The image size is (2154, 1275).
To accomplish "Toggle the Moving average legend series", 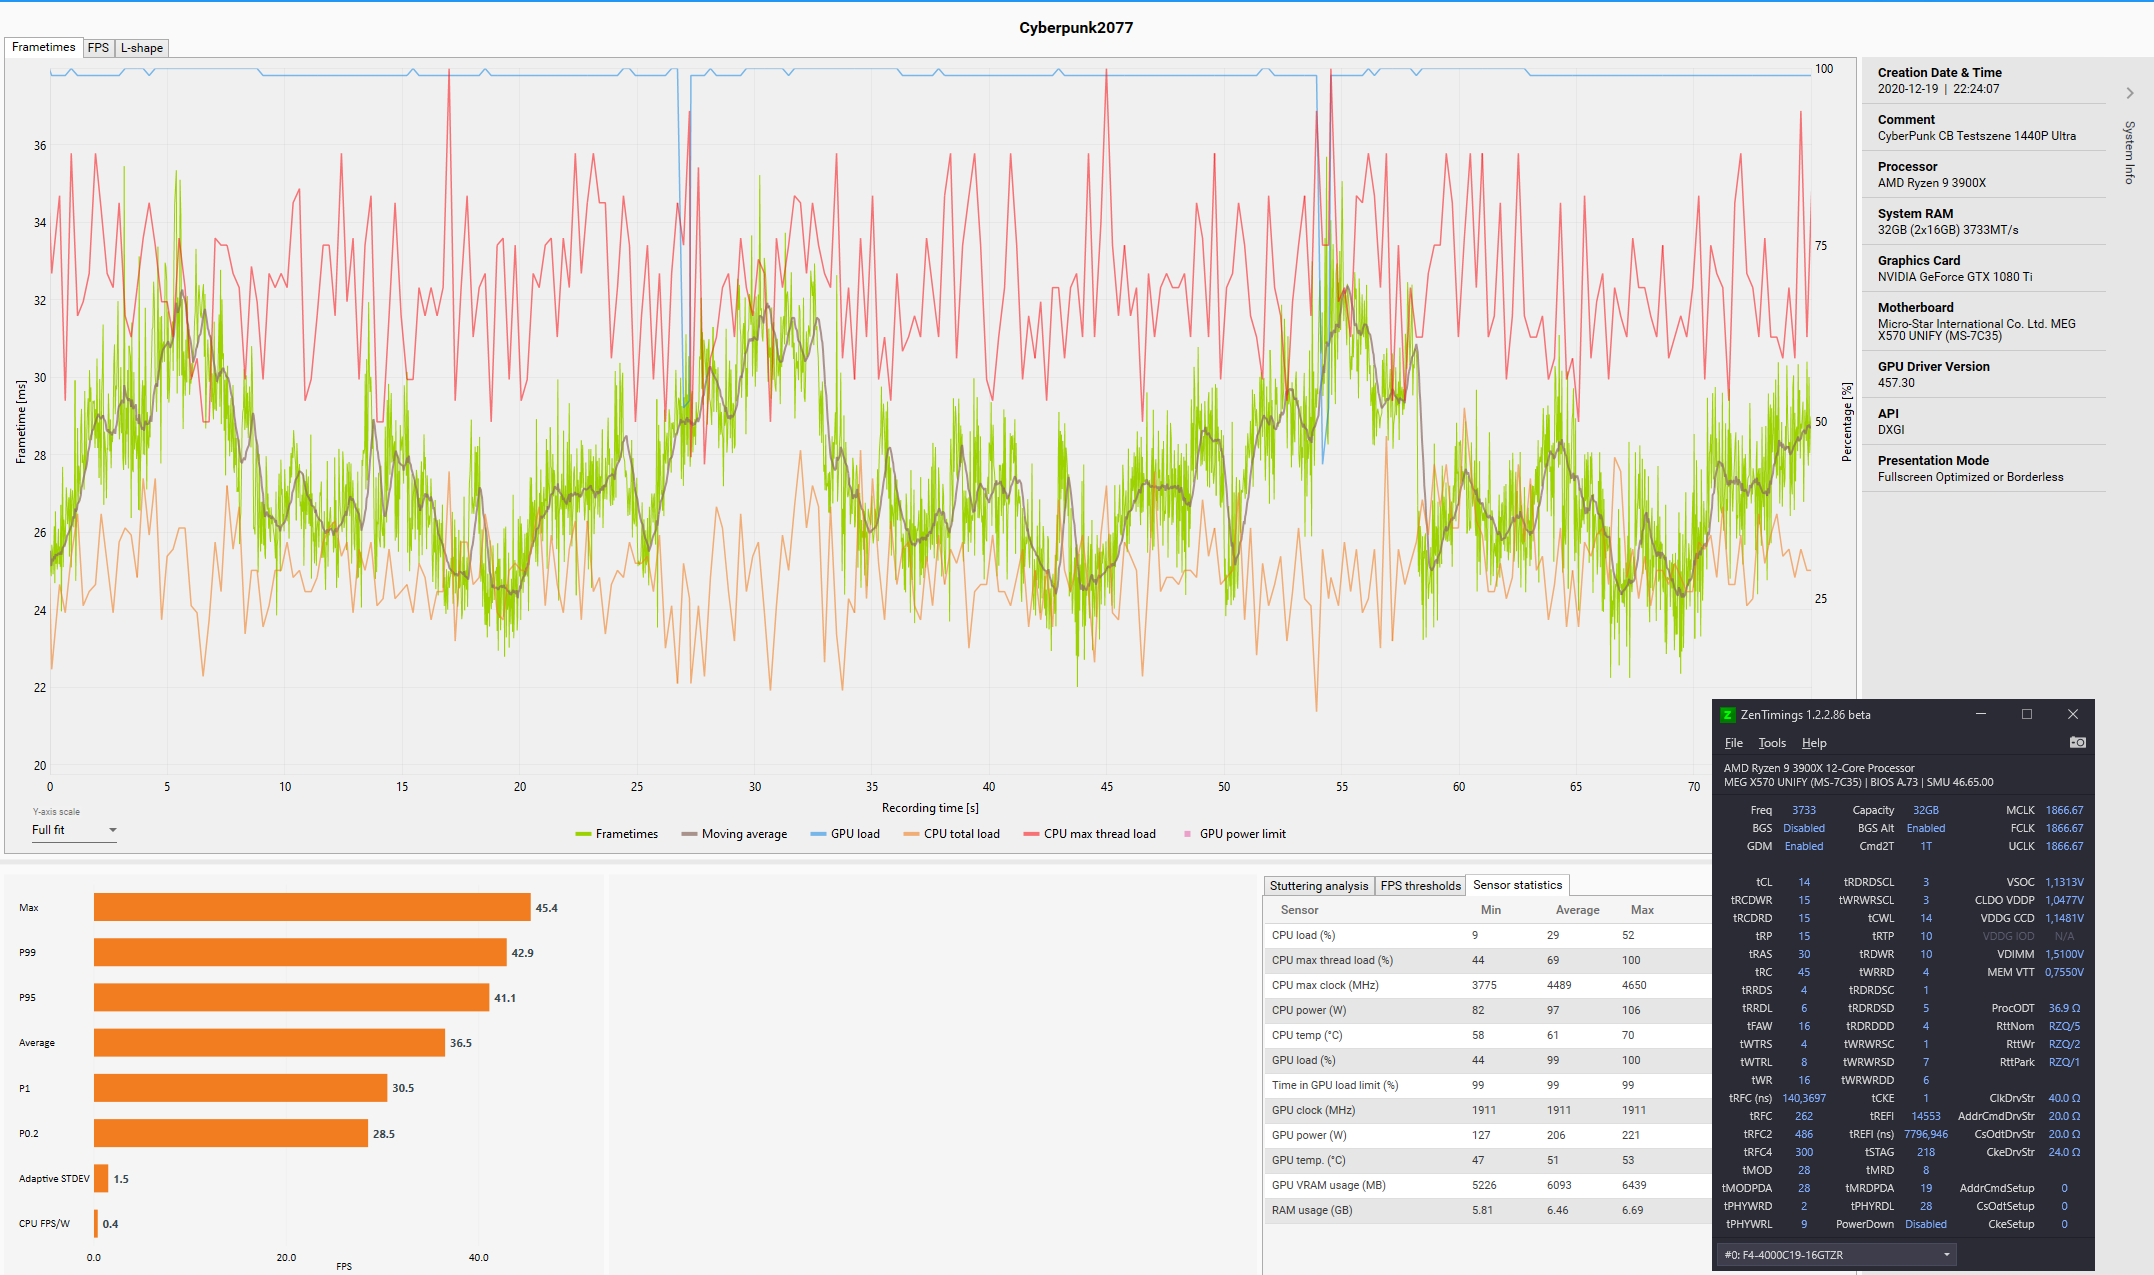I will (x=734, y=834).
